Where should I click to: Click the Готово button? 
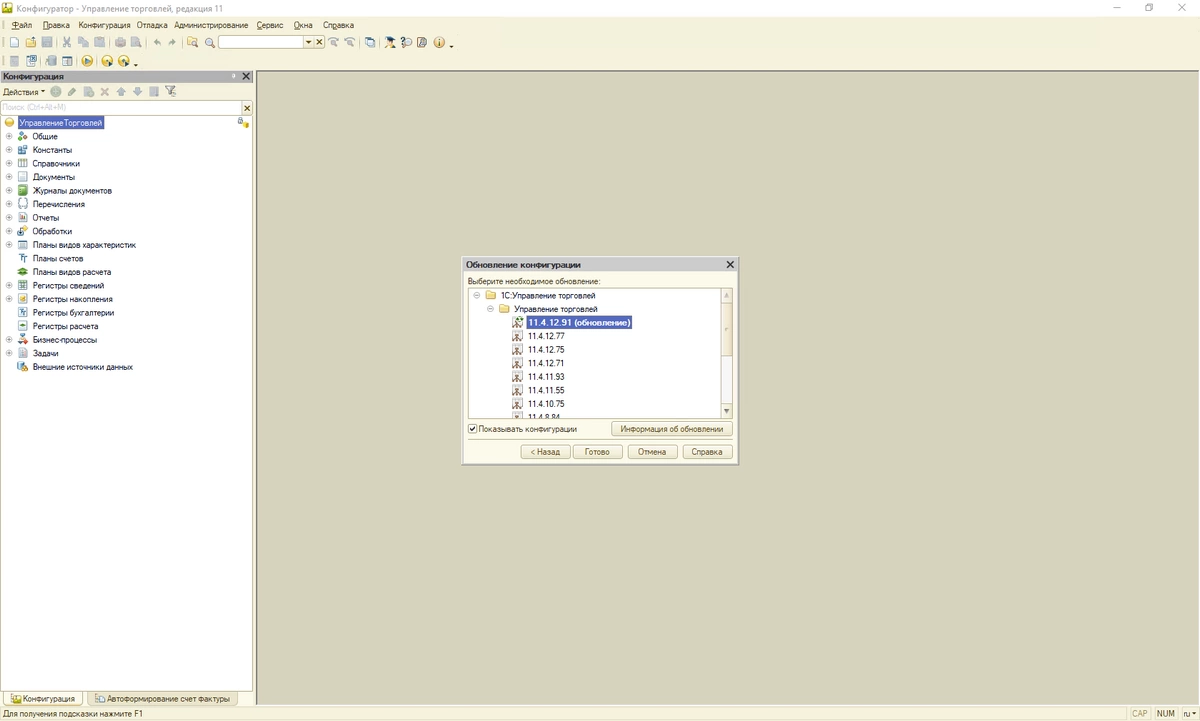click(597, 452)
